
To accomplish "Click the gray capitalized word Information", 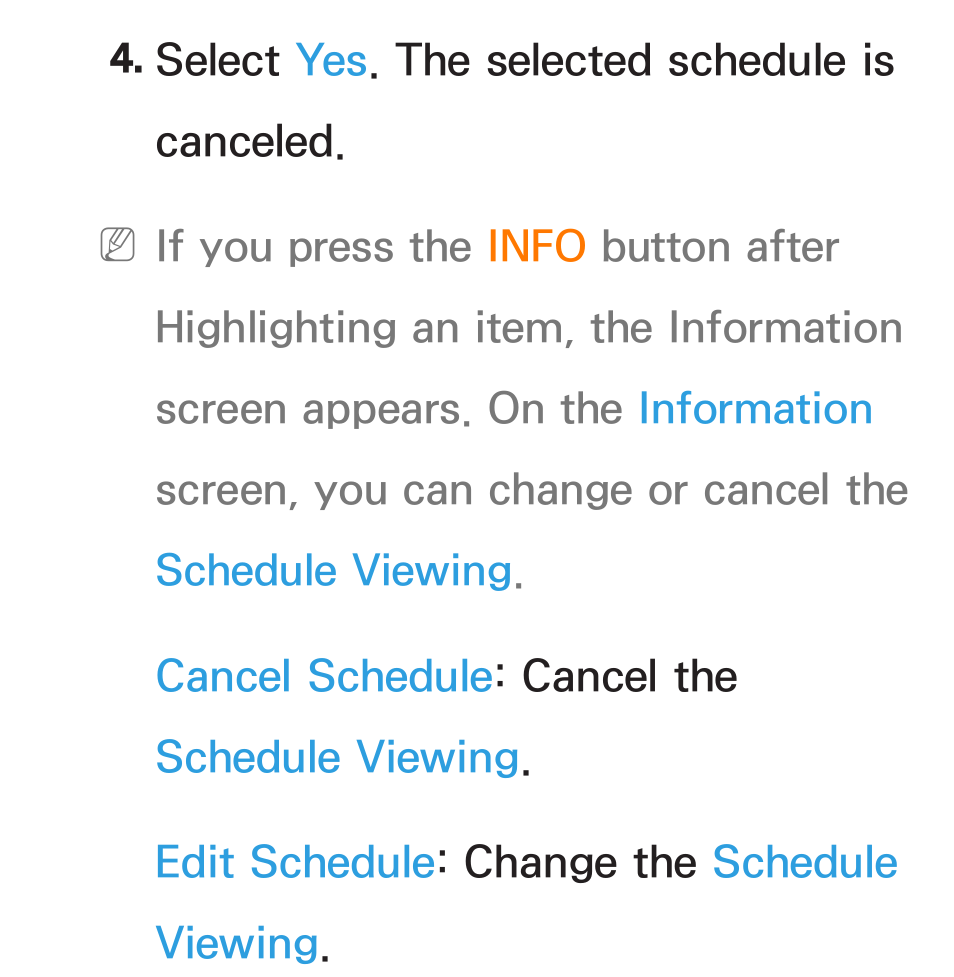I will point(785,328).
